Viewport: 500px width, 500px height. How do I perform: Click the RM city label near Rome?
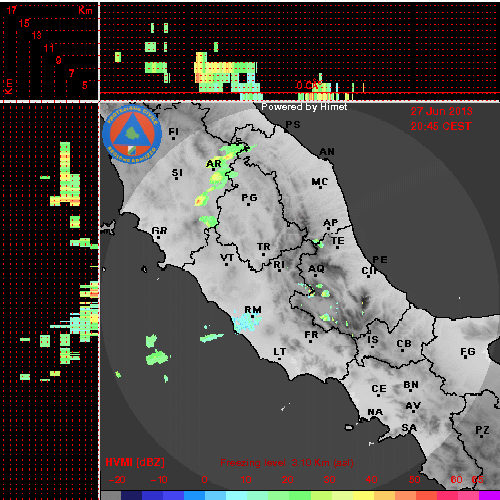point(253,309)
